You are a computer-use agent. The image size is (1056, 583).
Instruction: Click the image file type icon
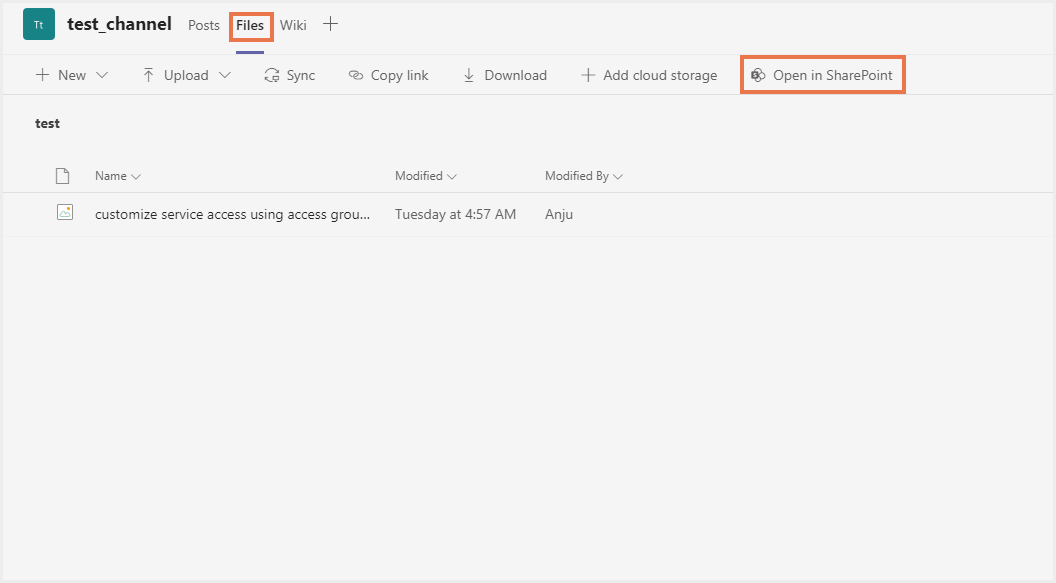[65, 212]
